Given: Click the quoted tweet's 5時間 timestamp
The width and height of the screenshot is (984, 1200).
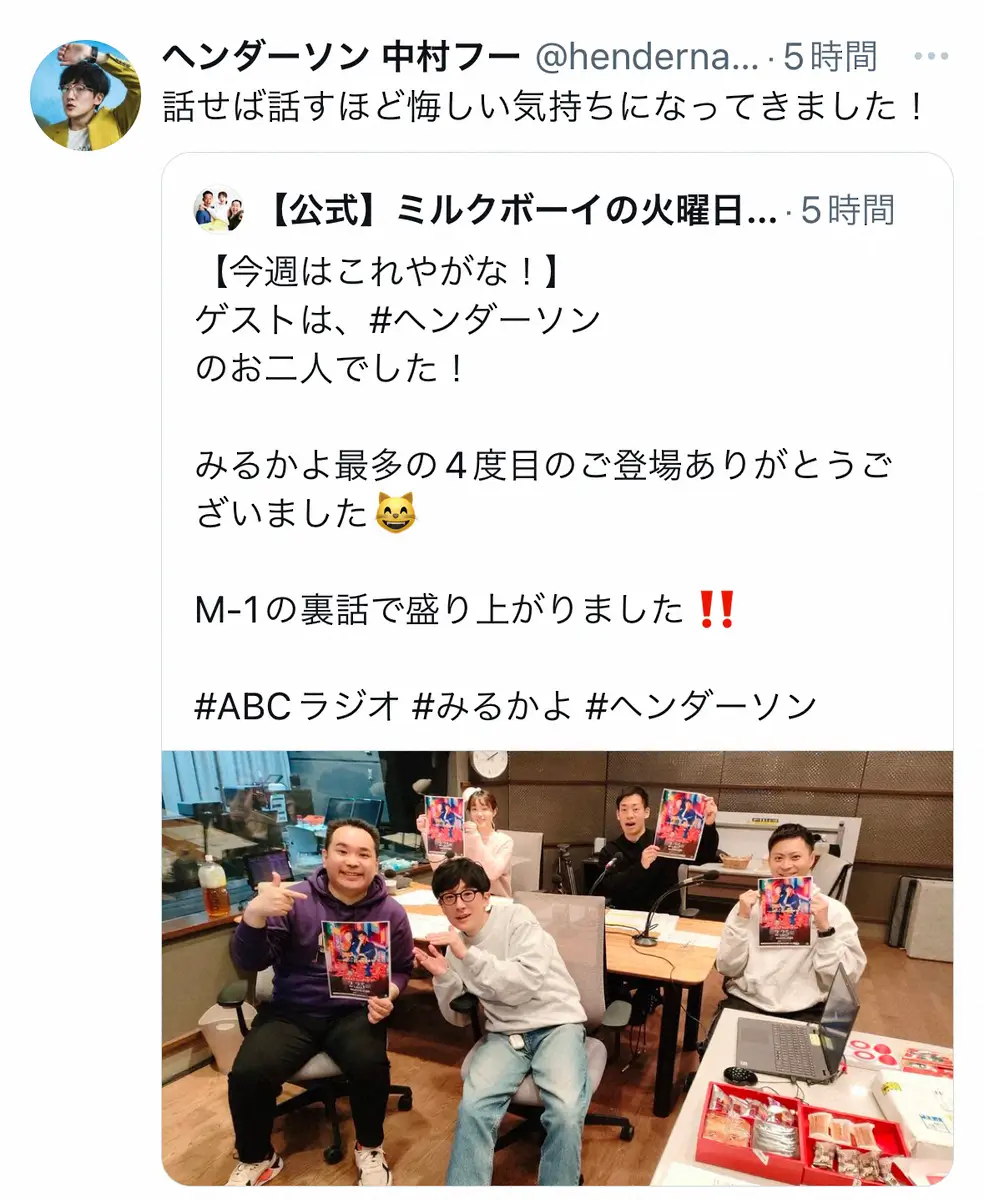Looking at the screenshot, I should point(847,210).
